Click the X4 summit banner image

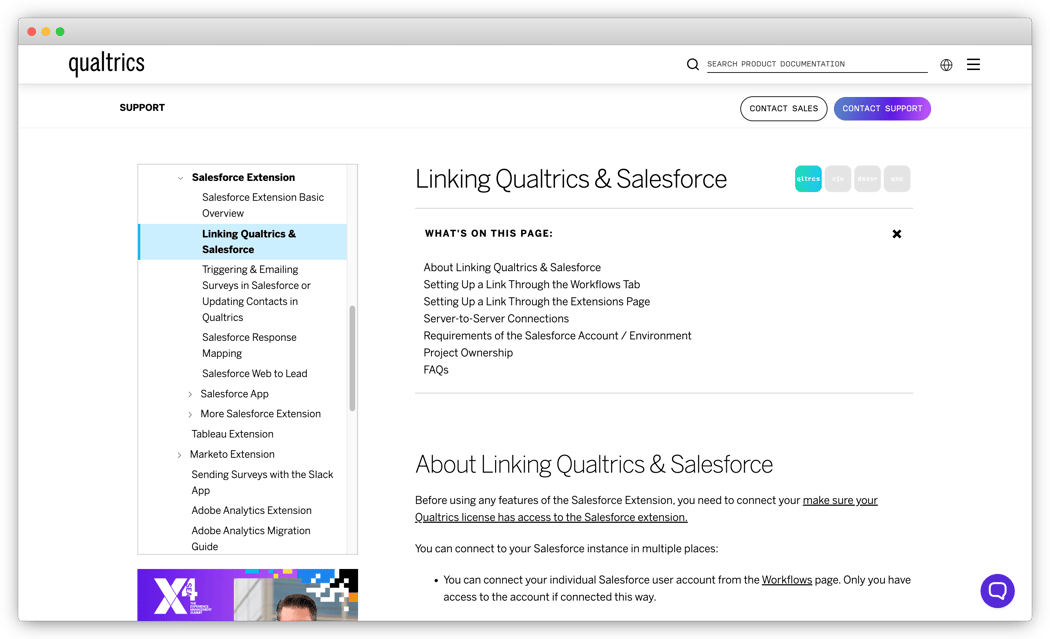click(x=247, y=595)
